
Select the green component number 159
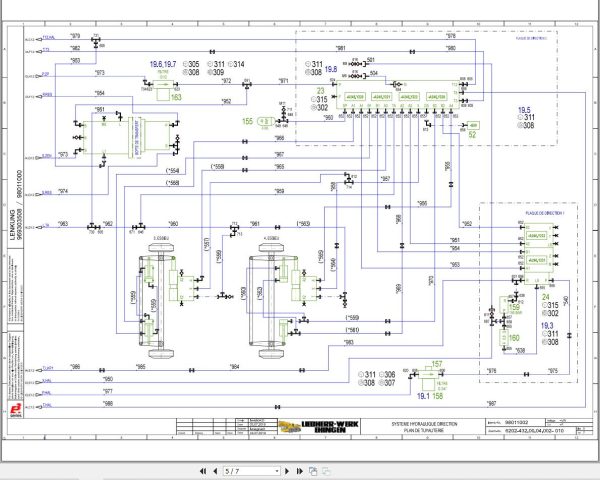pyautogui.click(x=514, y=307)
